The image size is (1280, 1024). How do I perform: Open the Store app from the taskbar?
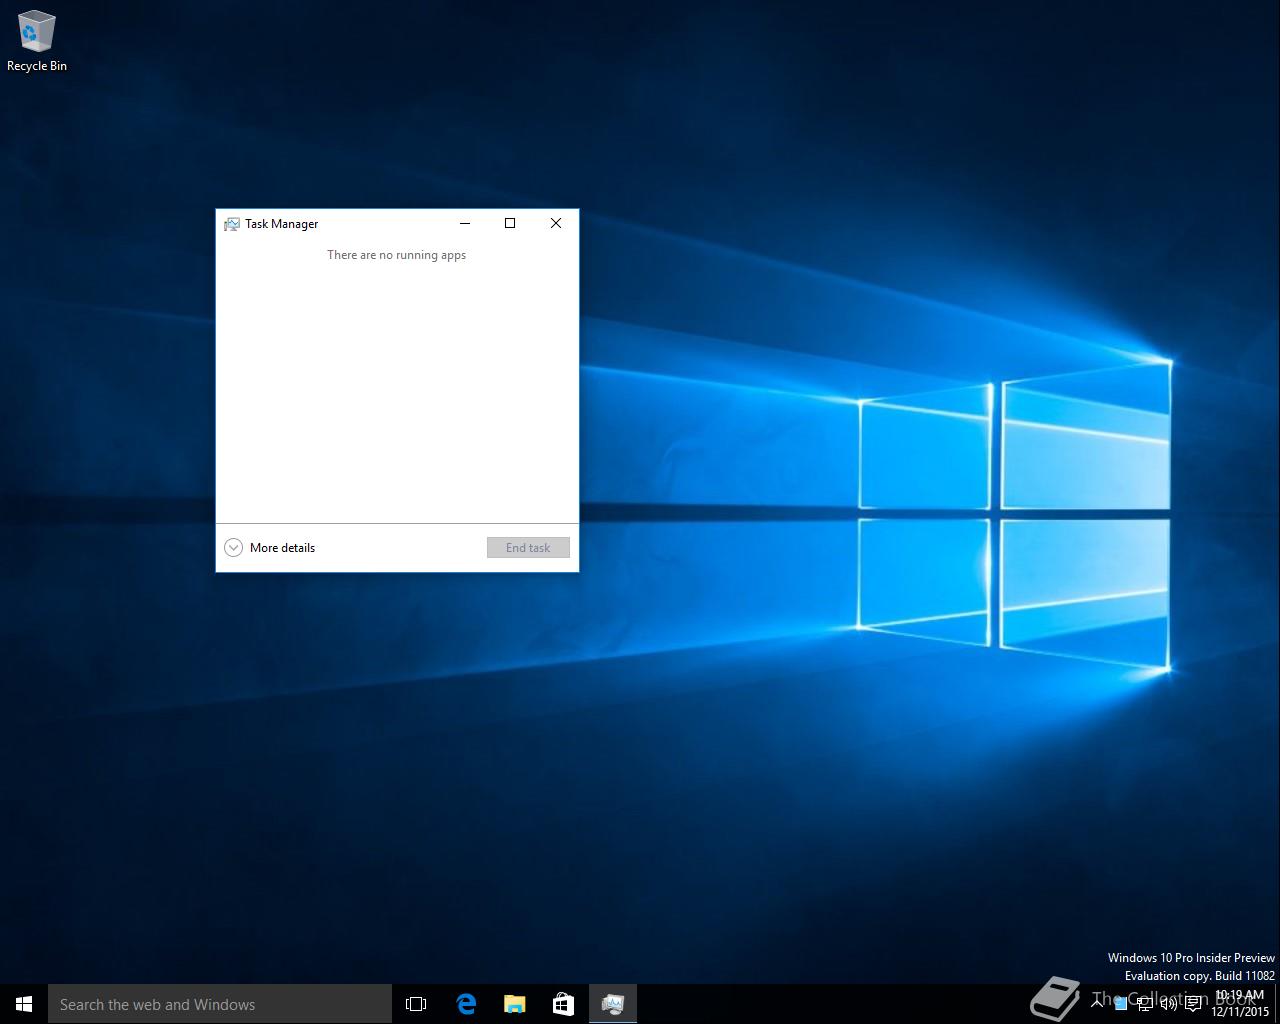(x=564, y=1004)
